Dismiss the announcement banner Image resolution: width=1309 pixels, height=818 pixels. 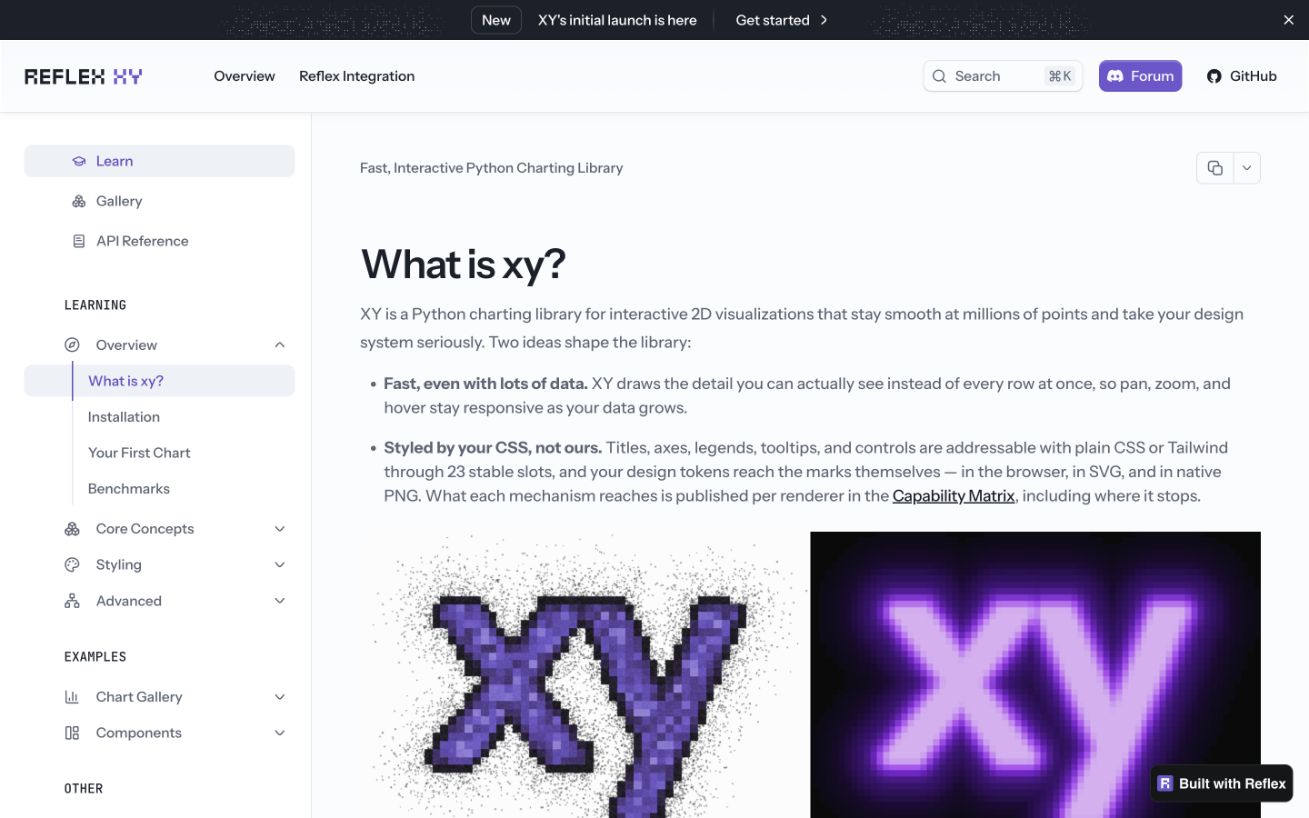pyautogui.click(x=1289, y=20)
